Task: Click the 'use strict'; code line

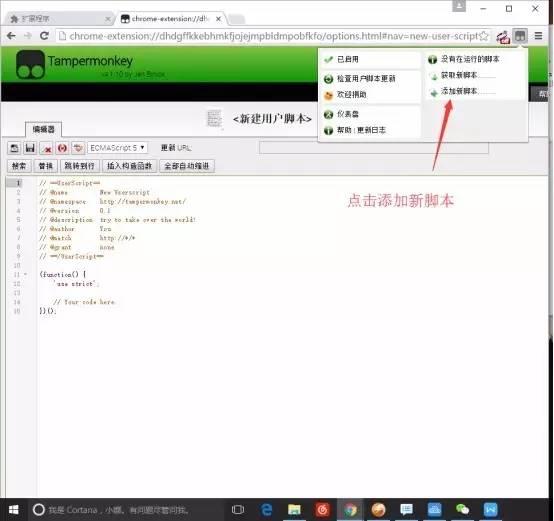Action: pyautogui.click(x=76, y=284)
